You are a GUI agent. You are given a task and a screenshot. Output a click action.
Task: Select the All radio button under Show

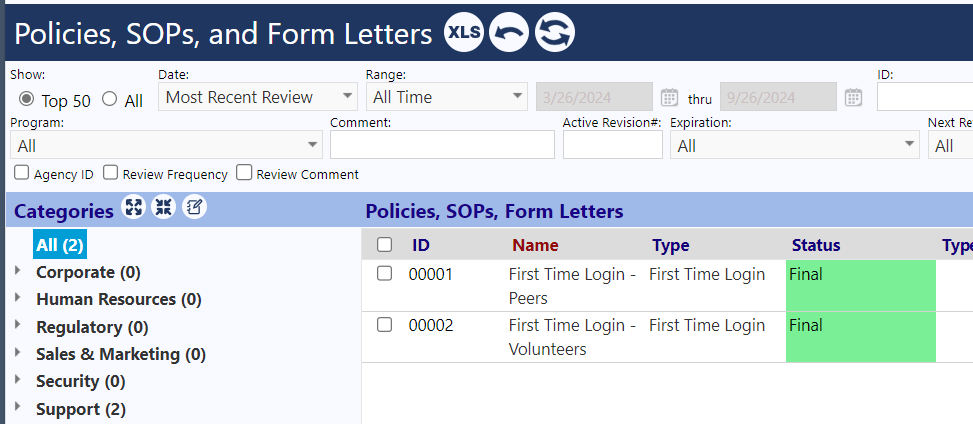tap(110, 99)
